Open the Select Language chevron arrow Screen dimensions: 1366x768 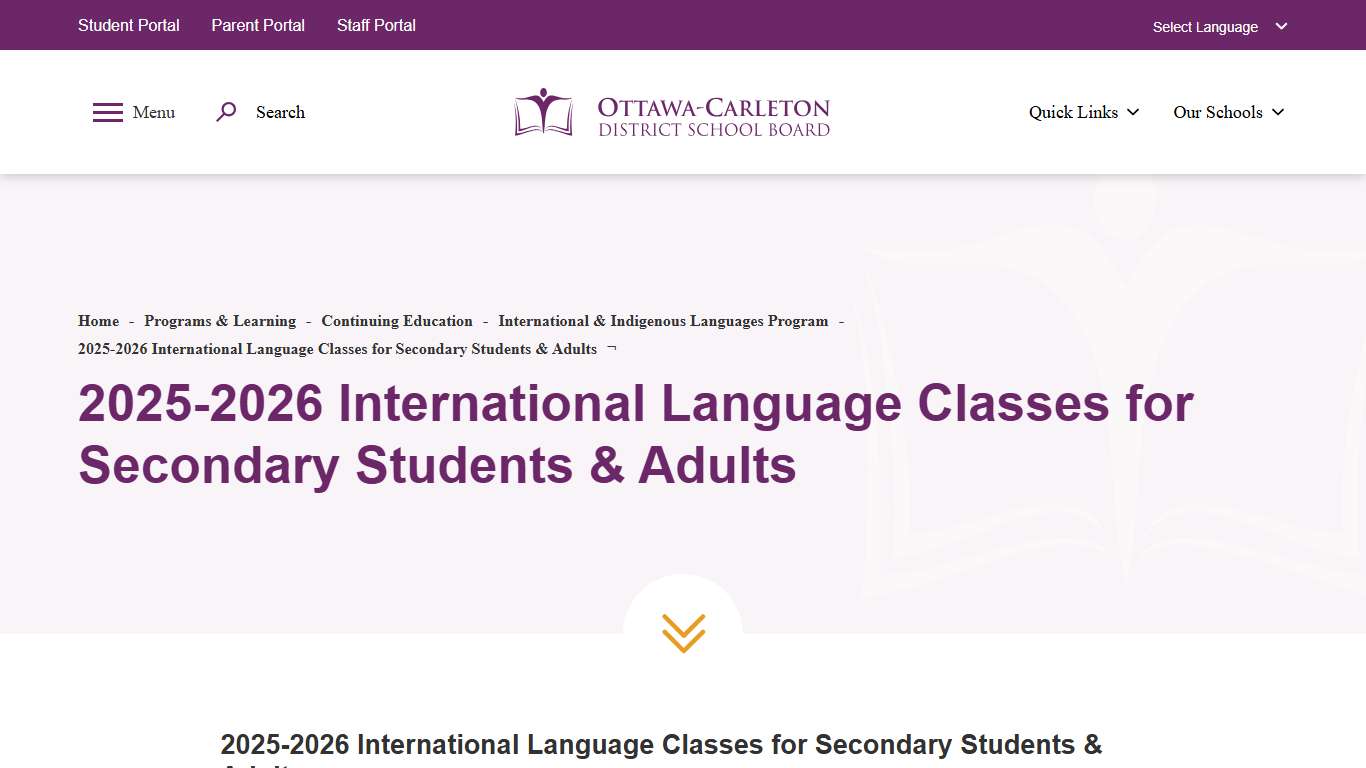1281,27
